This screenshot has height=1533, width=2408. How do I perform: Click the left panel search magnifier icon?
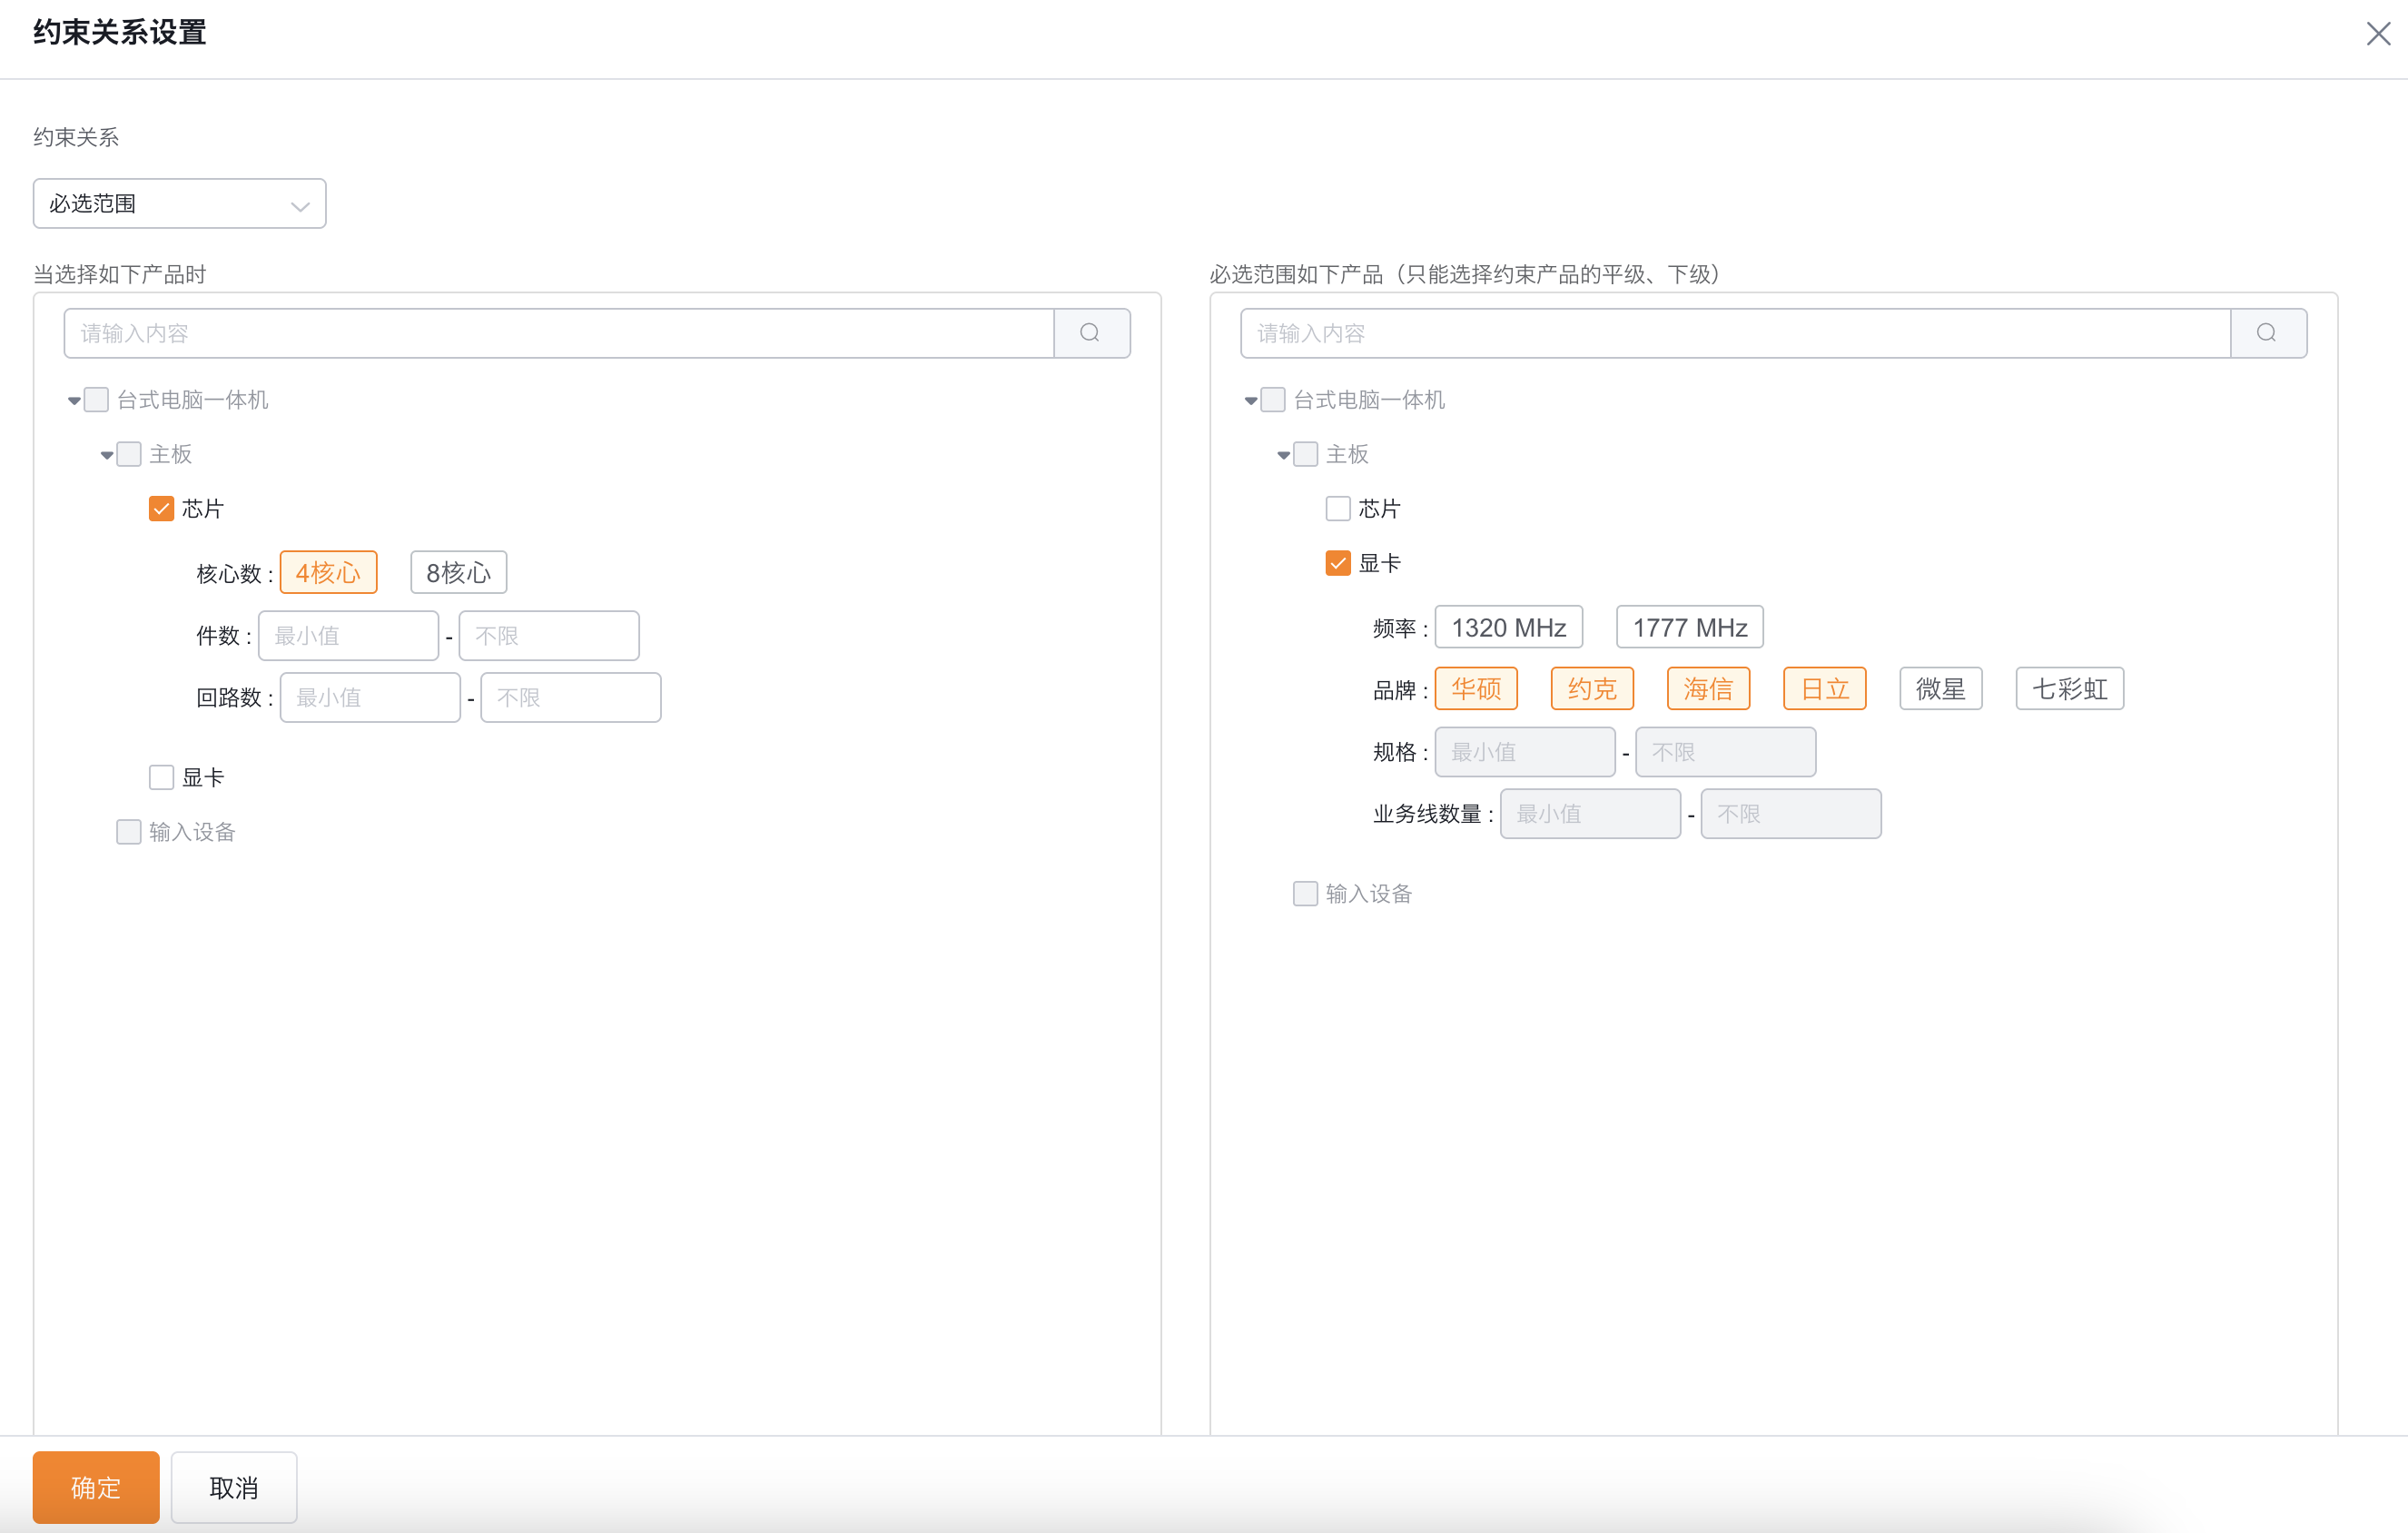click(1091, 333)
